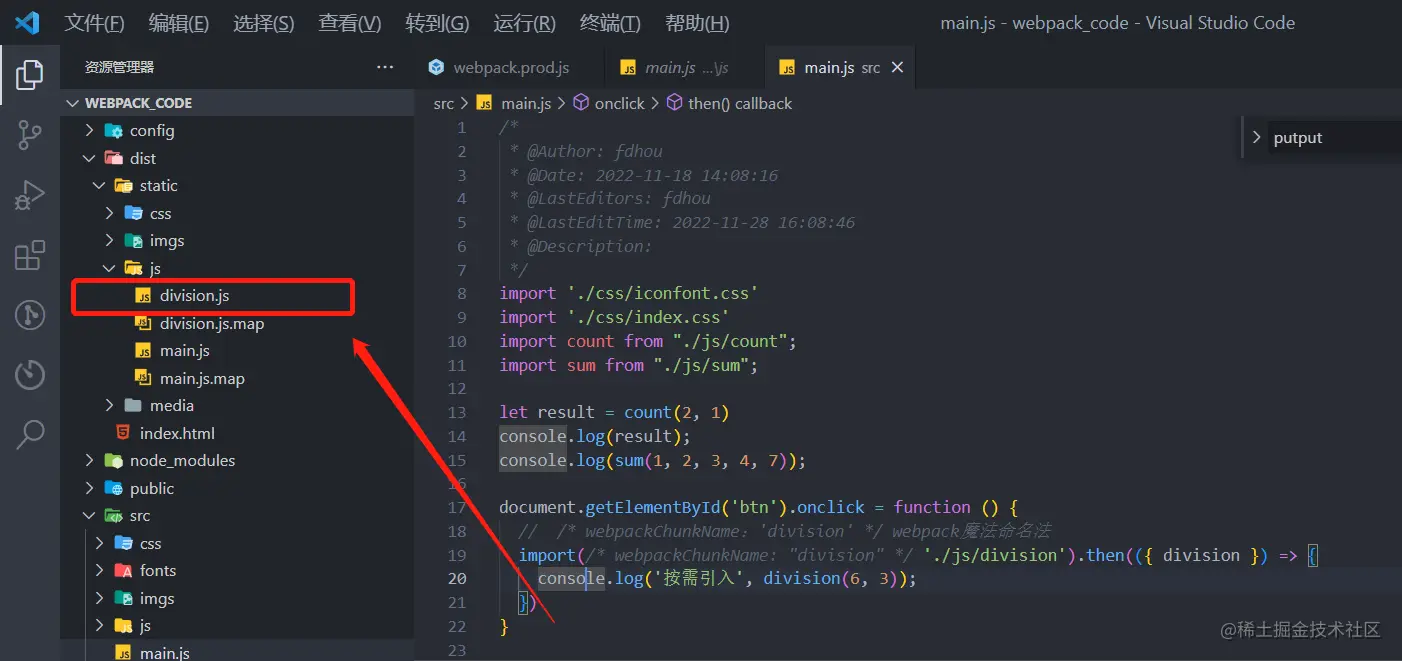Image resolution: width=1402 pixels, height=661 pixels.
Task: Open 选择(S) menu
Action: click(264, 23)
